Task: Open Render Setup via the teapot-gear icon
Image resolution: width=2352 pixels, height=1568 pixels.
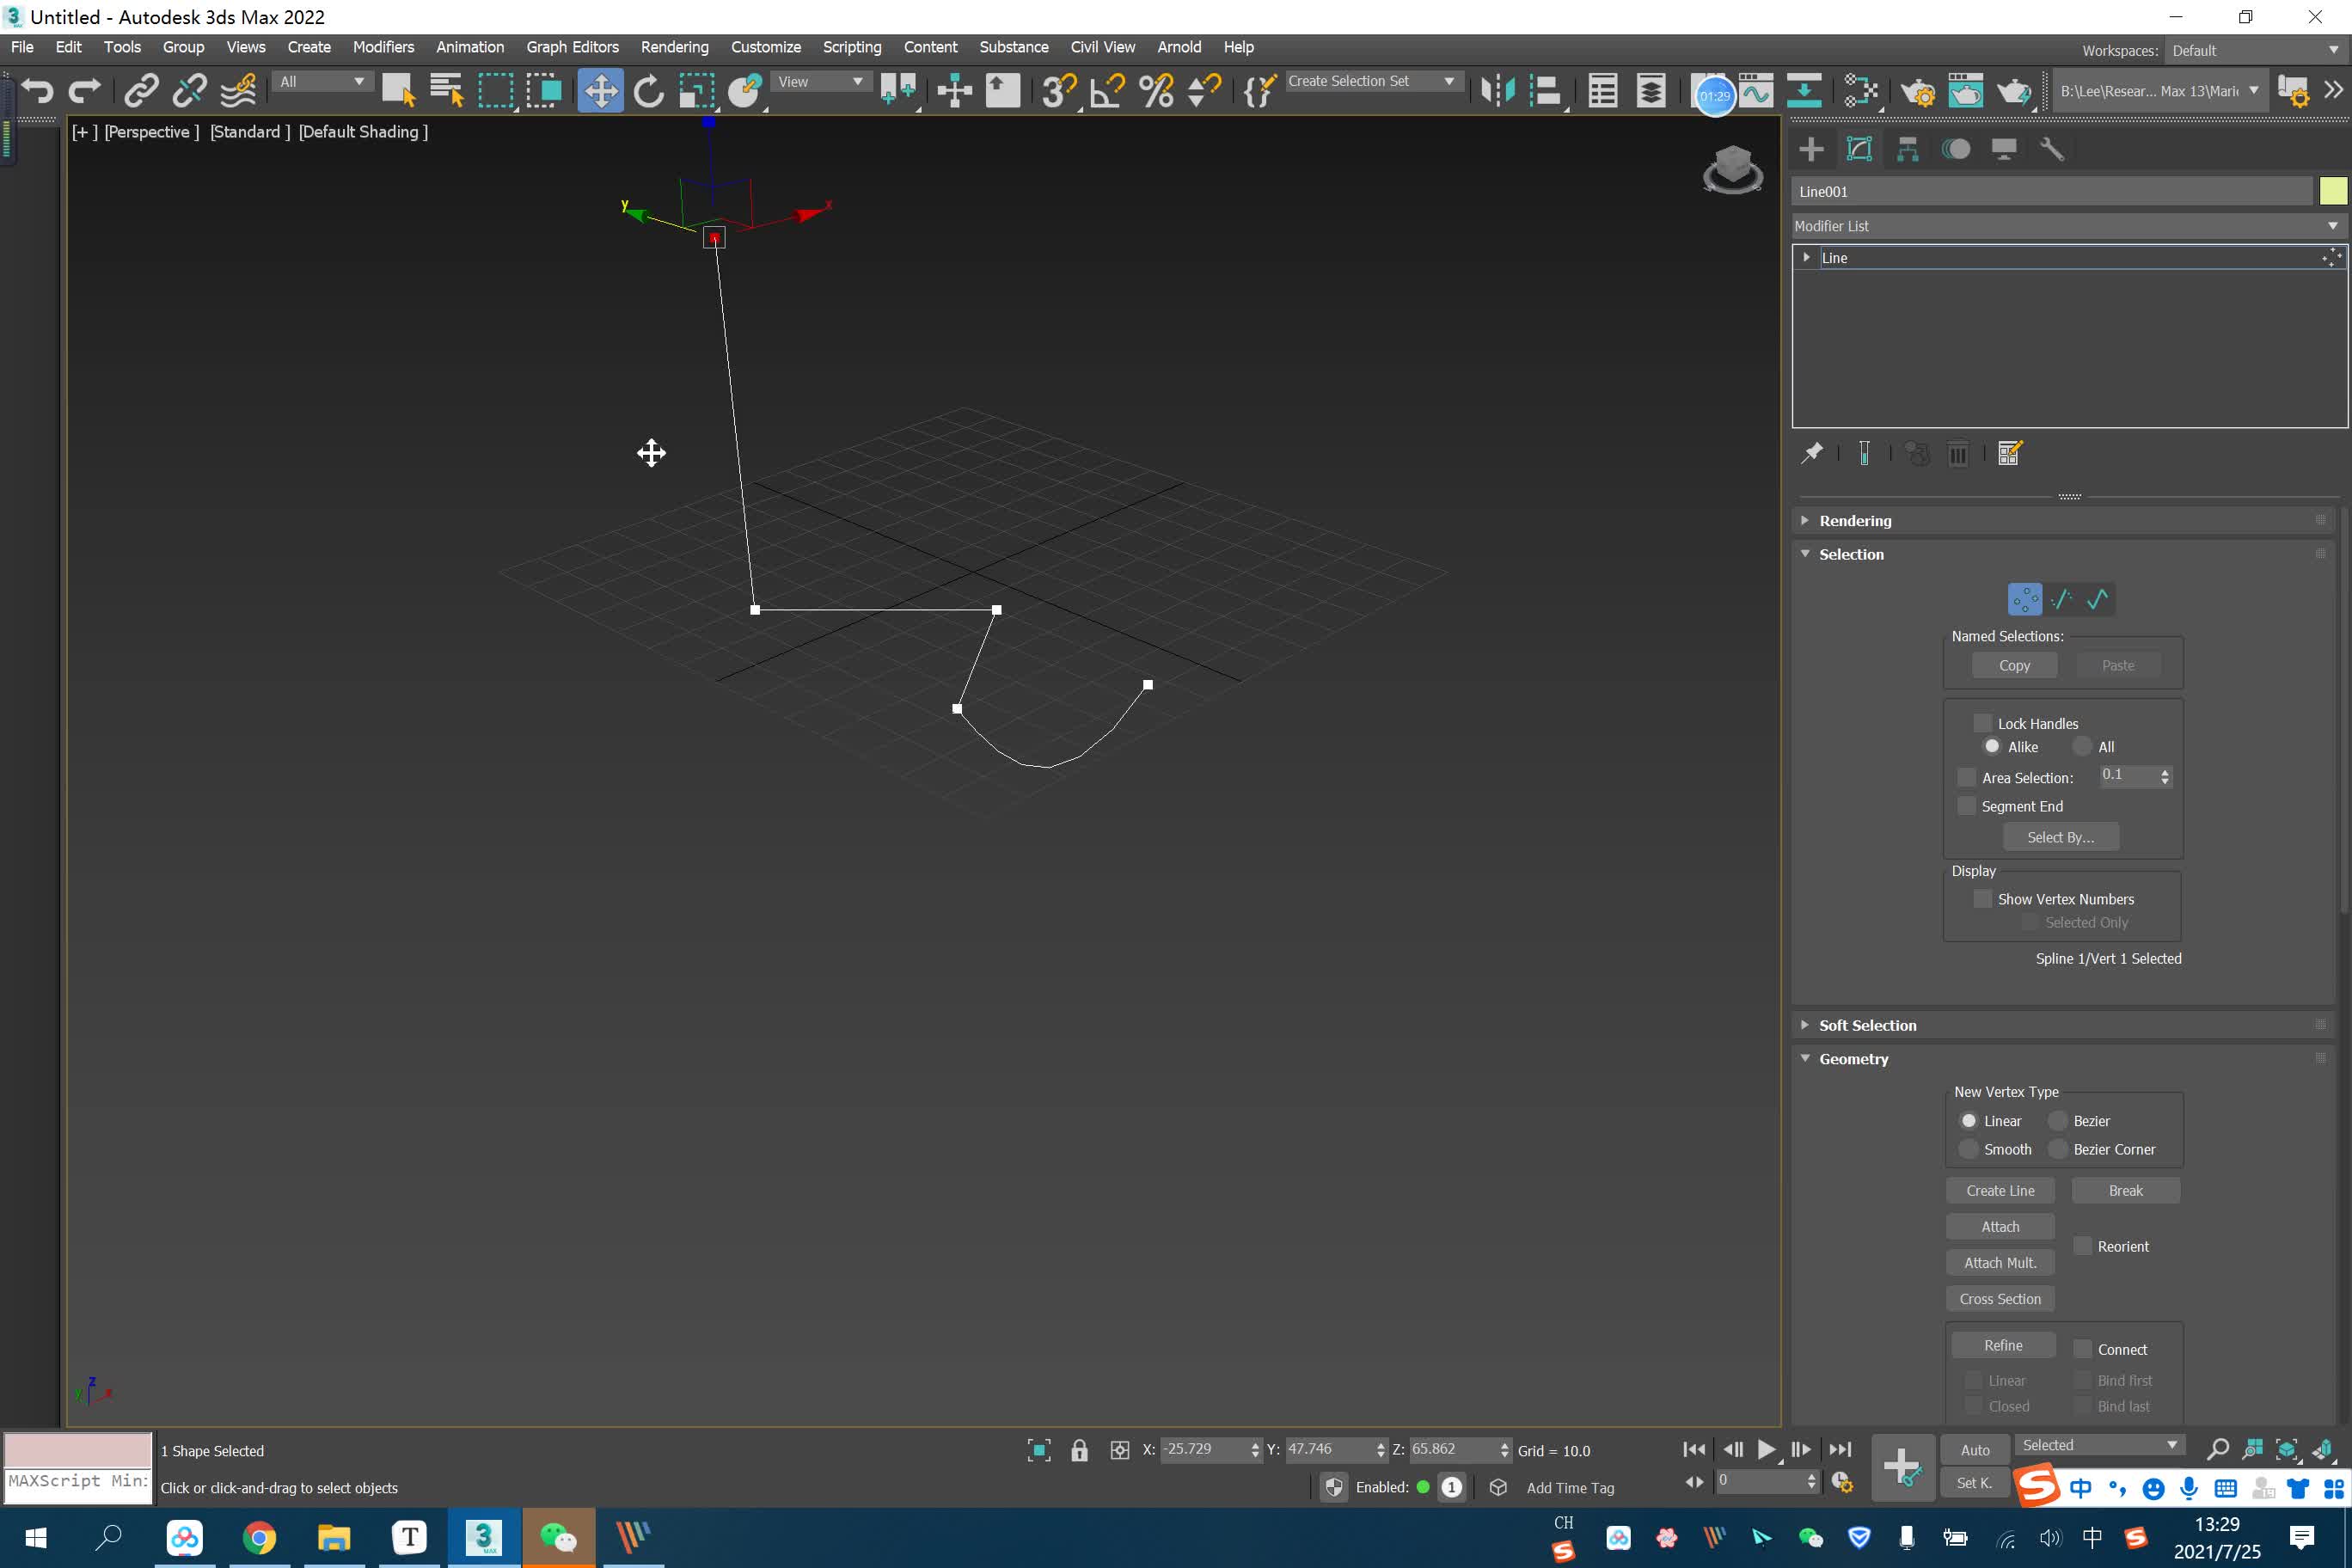Action: (1919, 91)
